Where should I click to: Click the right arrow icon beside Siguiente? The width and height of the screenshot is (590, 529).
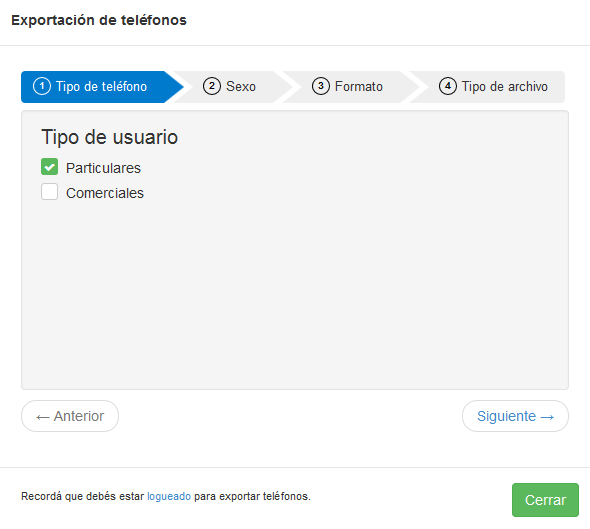pyautogui.click(x=547, y=417)
